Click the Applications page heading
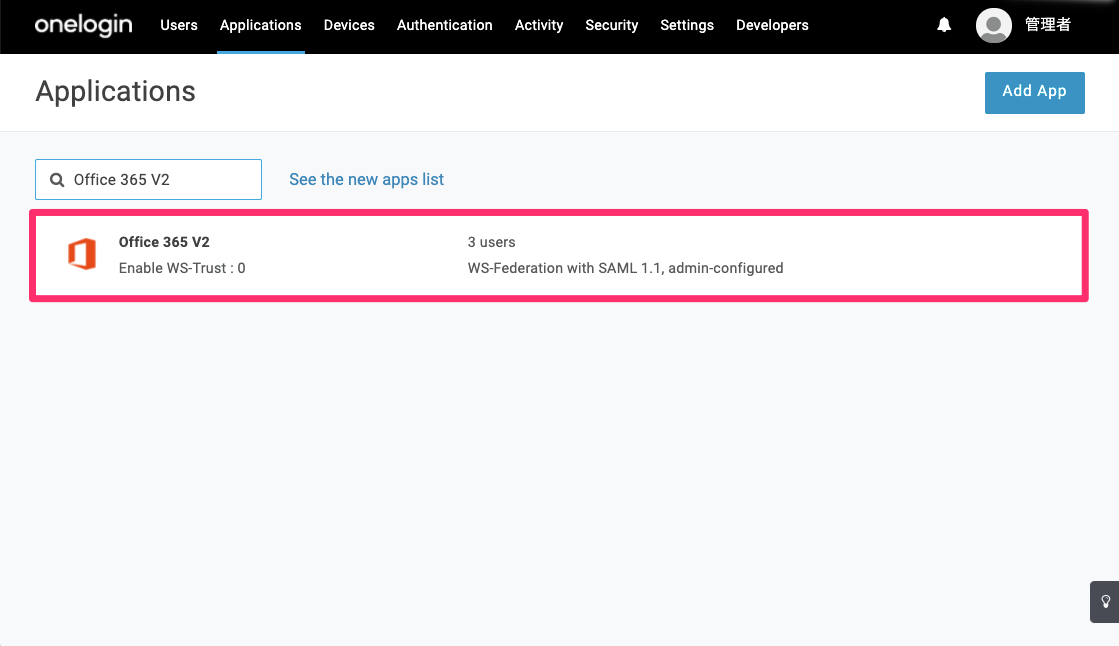Image resolution: width=1119 pixels, height=646 pixels. 115,91
